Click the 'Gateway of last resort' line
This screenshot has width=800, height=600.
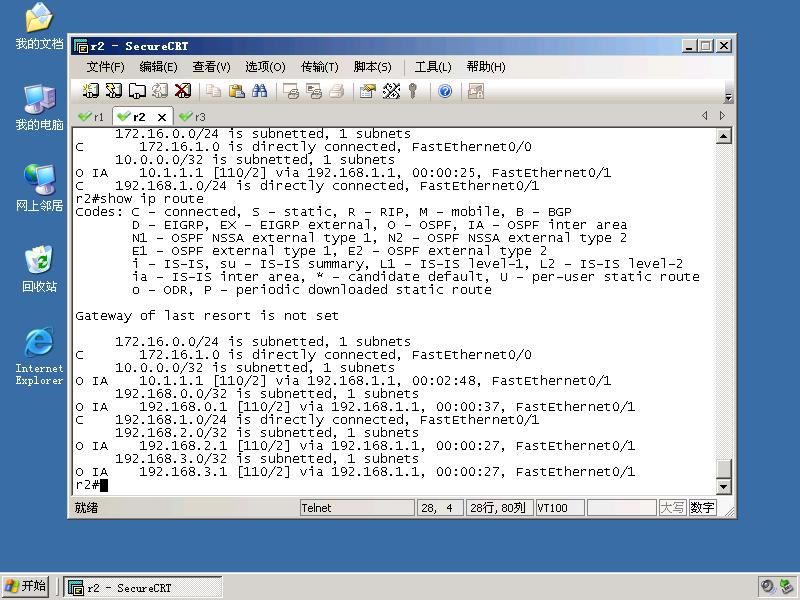click(x=207, y=316)
